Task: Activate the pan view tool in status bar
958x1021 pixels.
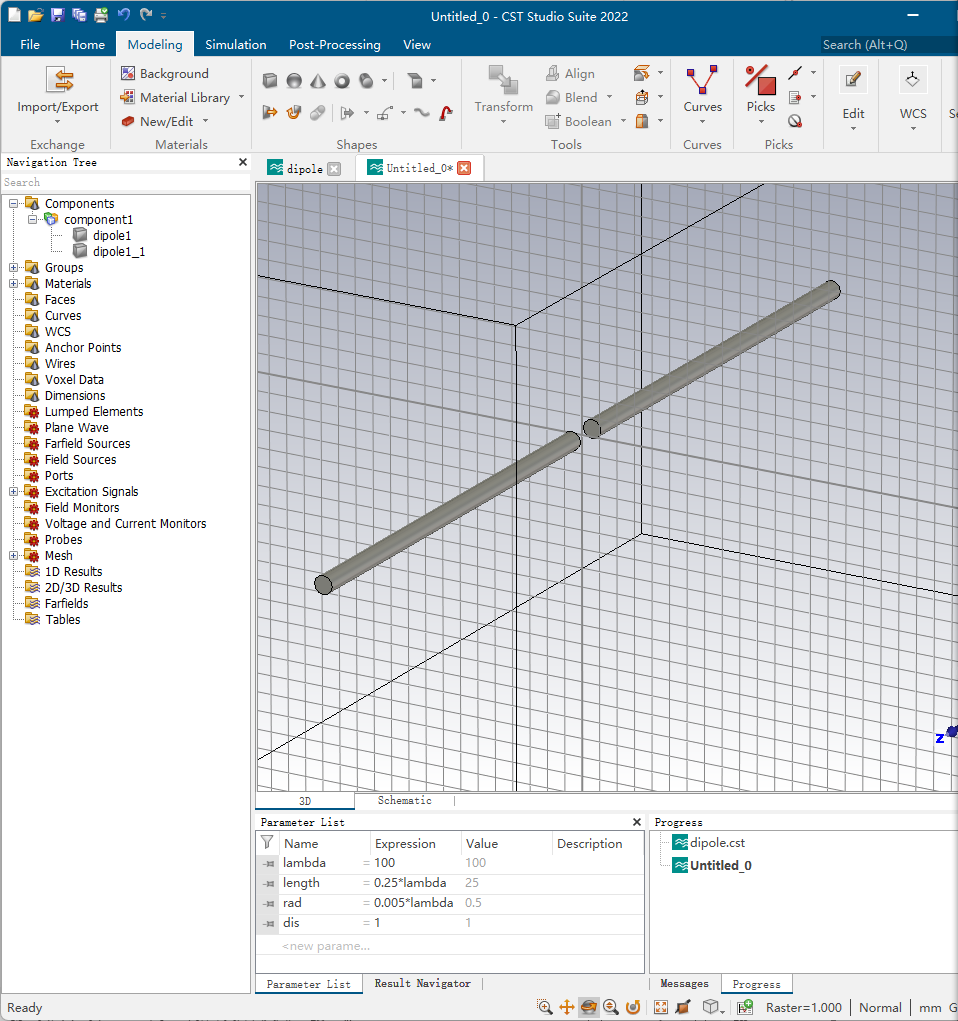Action: tap(567, 1007)
